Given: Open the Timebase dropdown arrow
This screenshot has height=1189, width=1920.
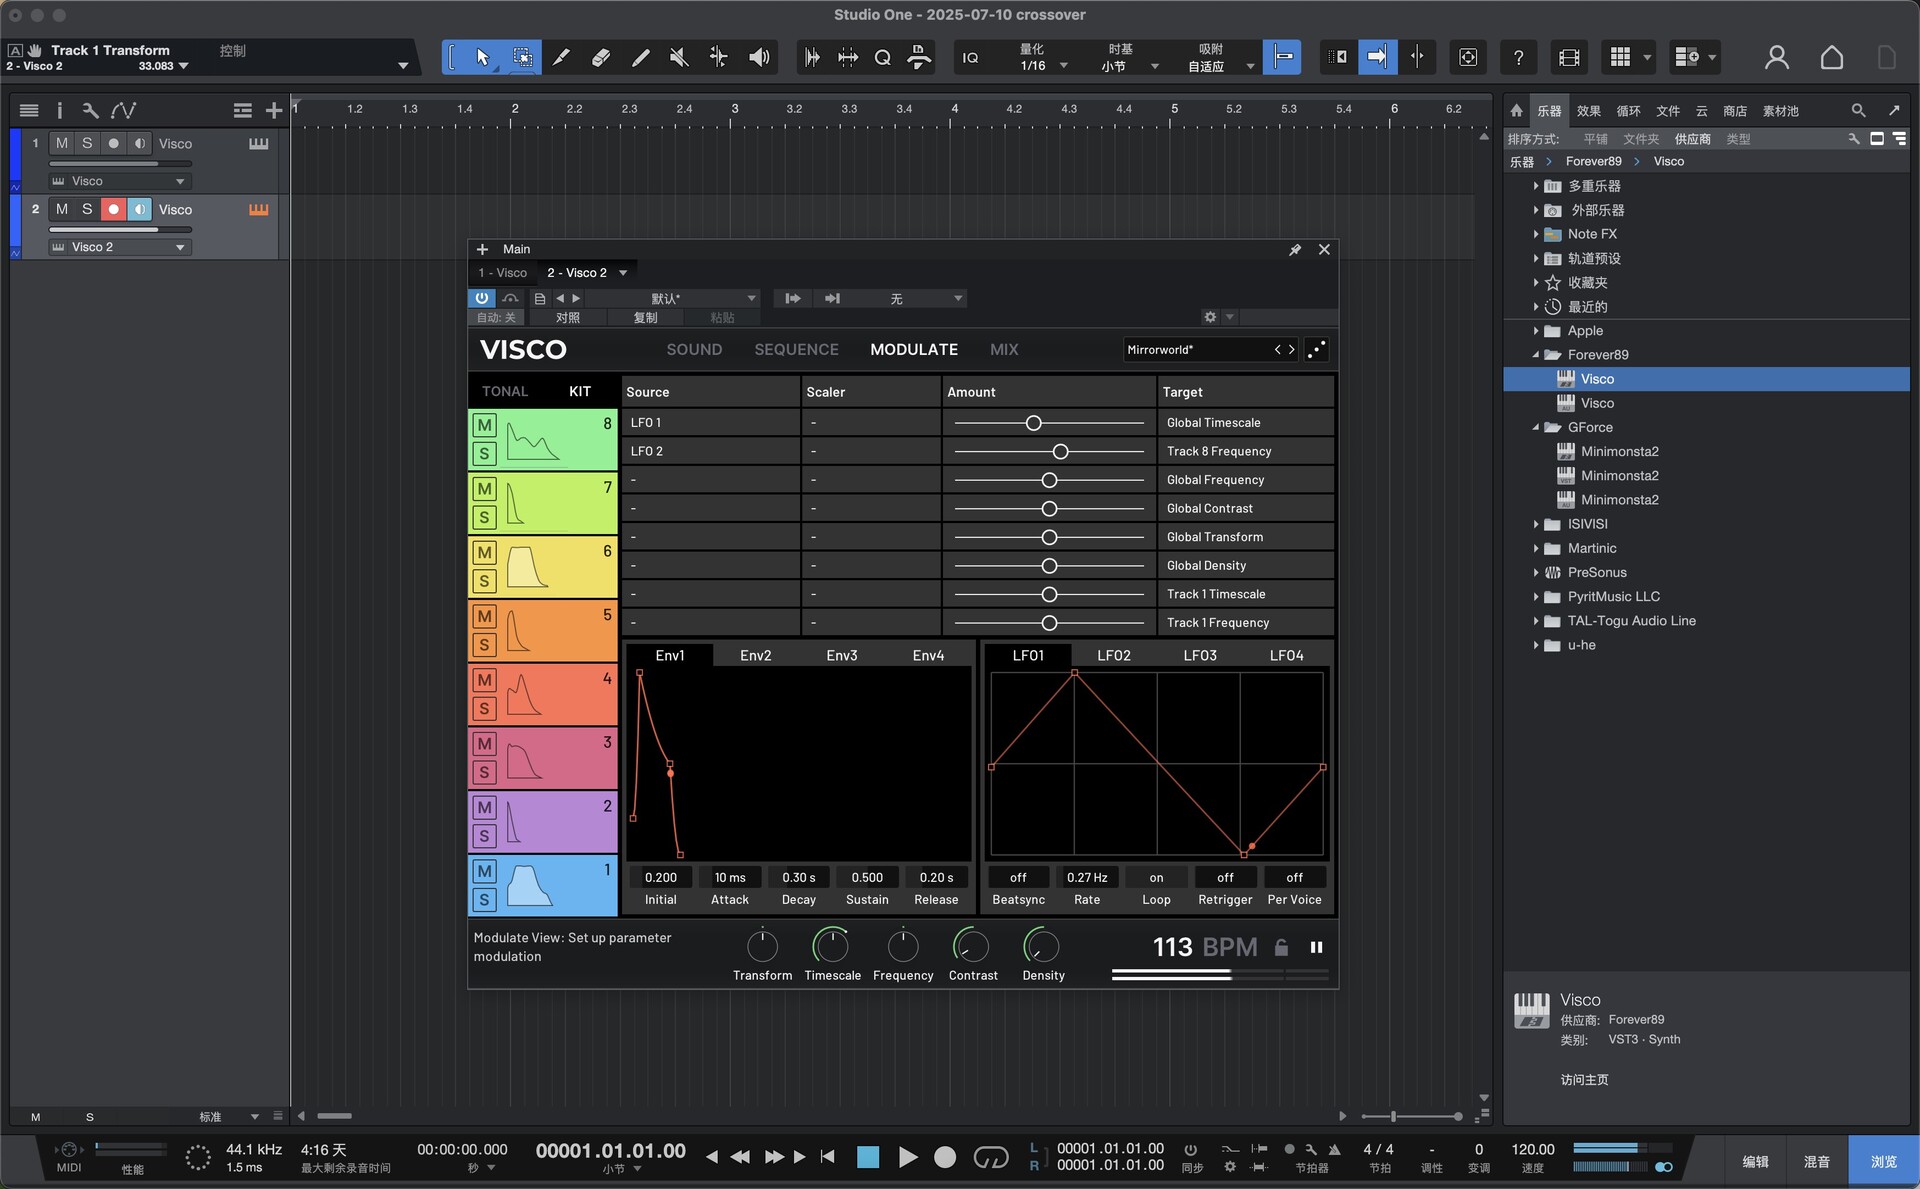Looking at the screenshot, I should pyautogui.click(x=1155, y=66).
